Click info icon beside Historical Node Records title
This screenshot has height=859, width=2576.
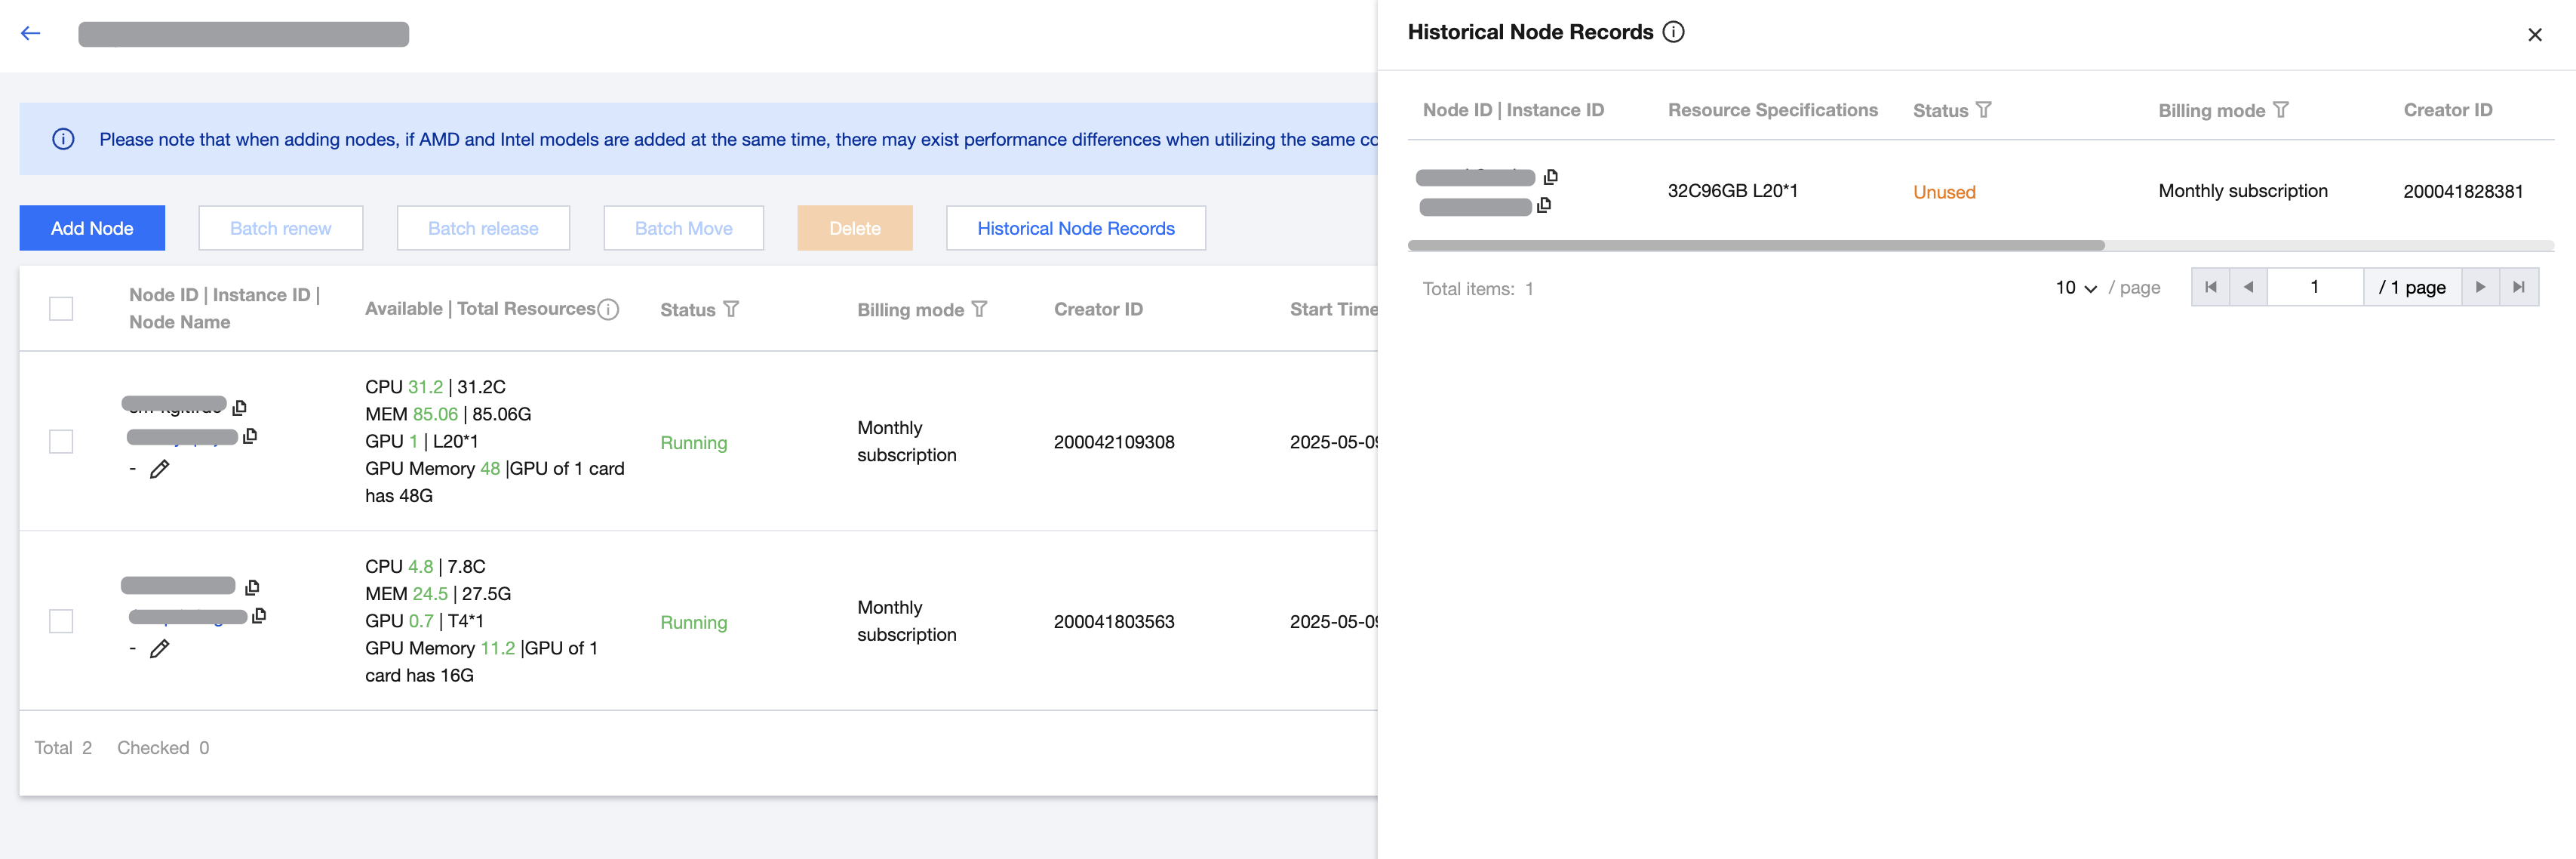(1673, 32)
